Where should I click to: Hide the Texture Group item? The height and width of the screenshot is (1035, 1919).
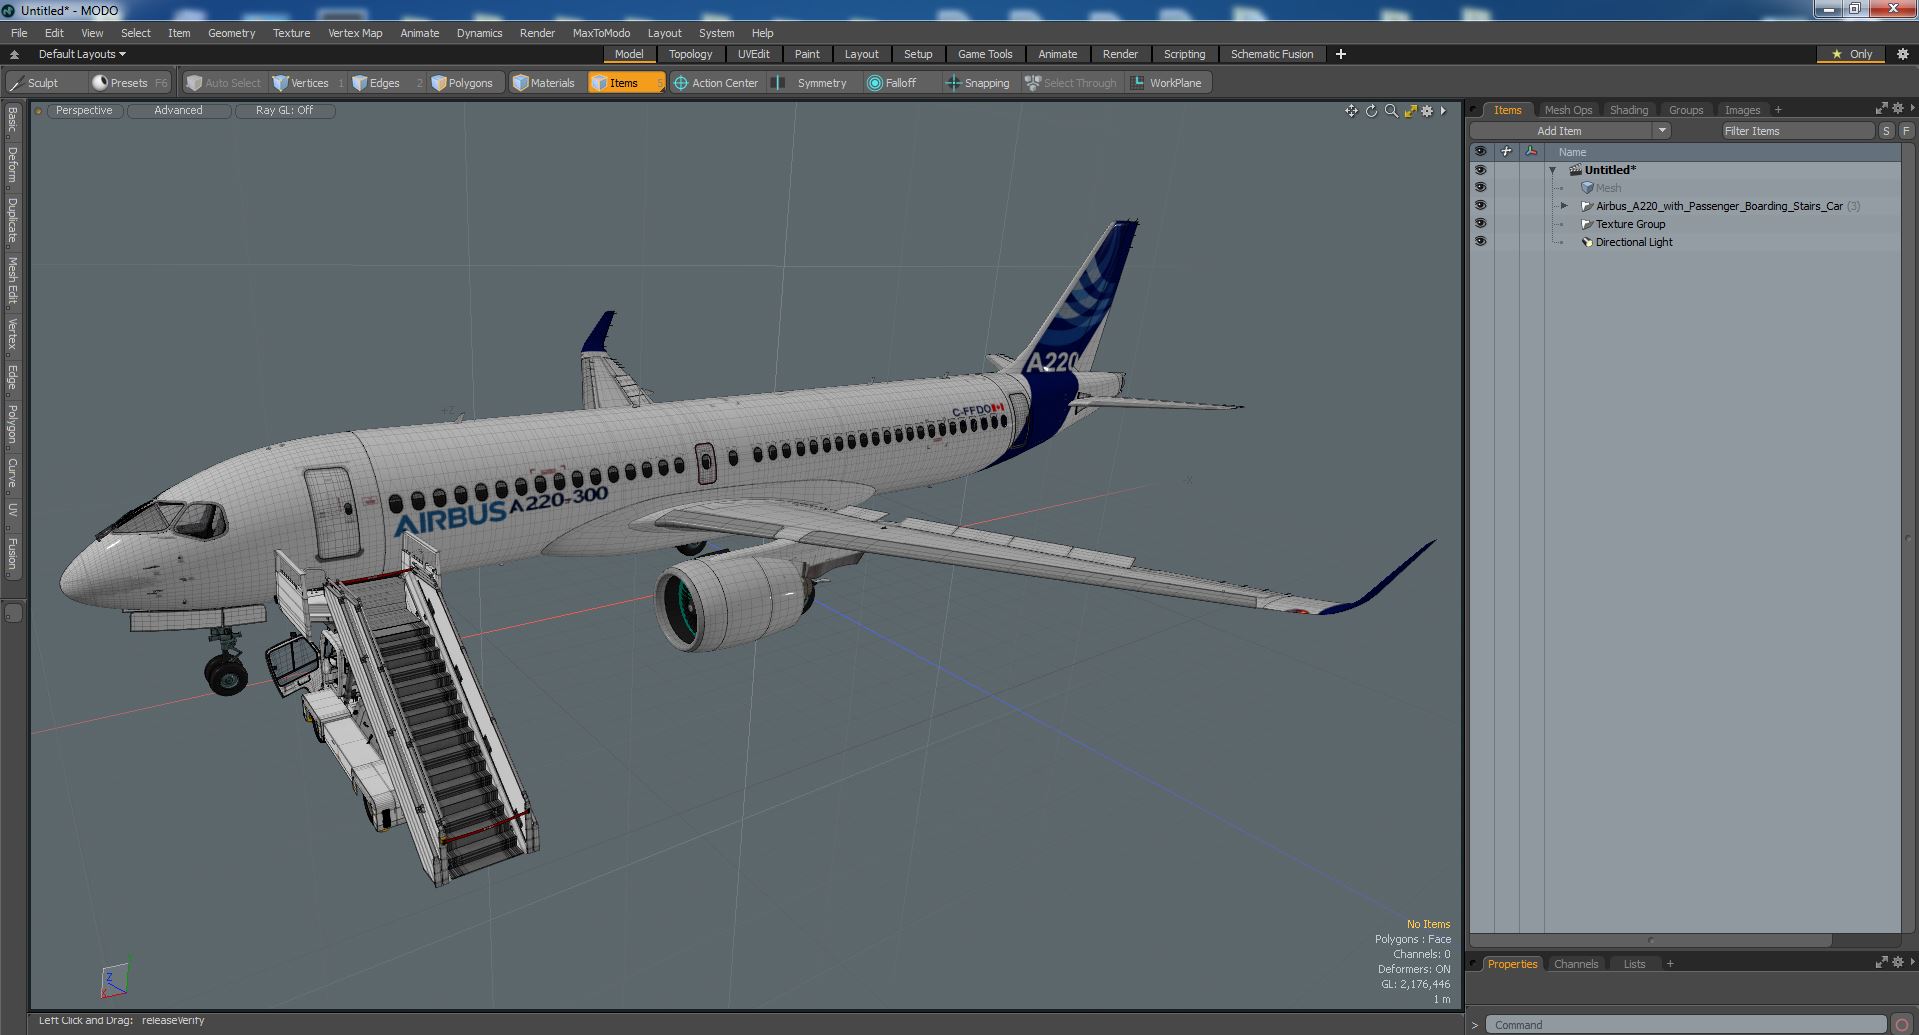(x=1480, y=224)
